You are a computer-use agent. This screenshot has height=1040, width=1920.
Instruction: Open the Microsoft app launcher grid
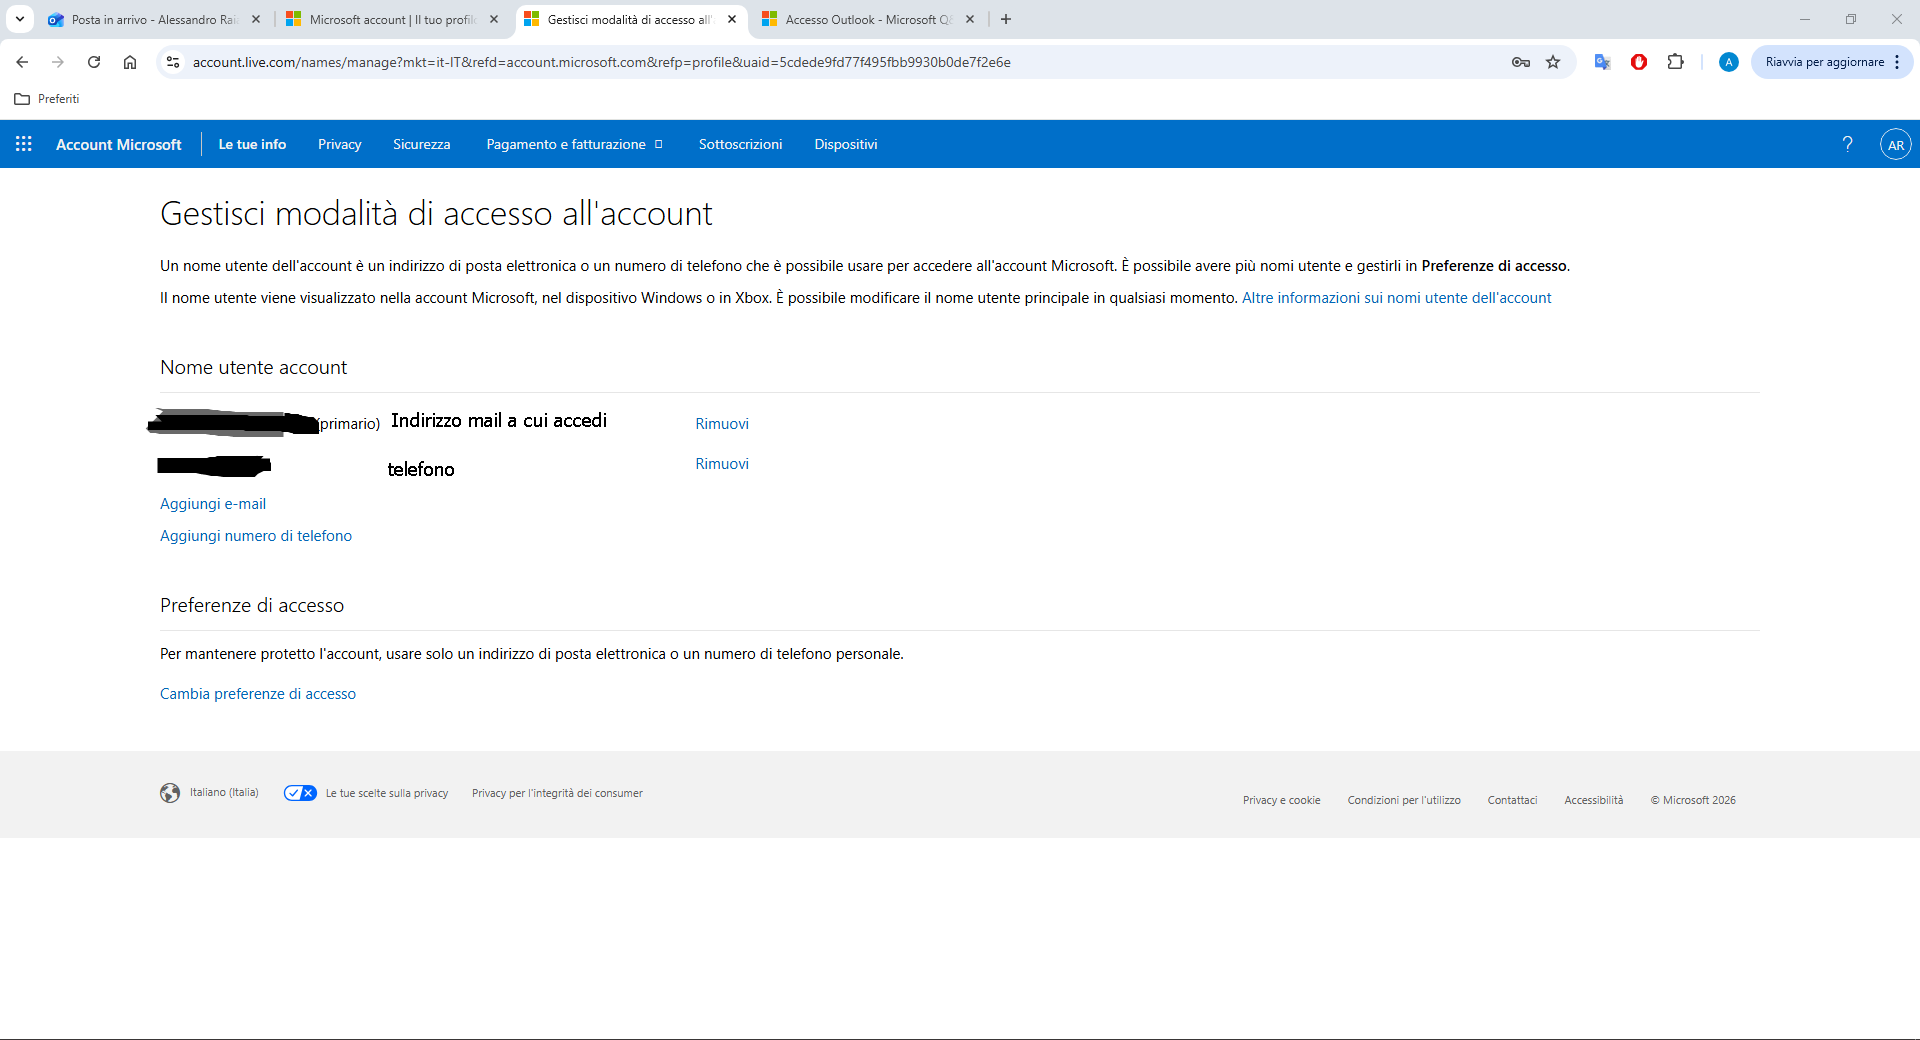pos(24,144)
